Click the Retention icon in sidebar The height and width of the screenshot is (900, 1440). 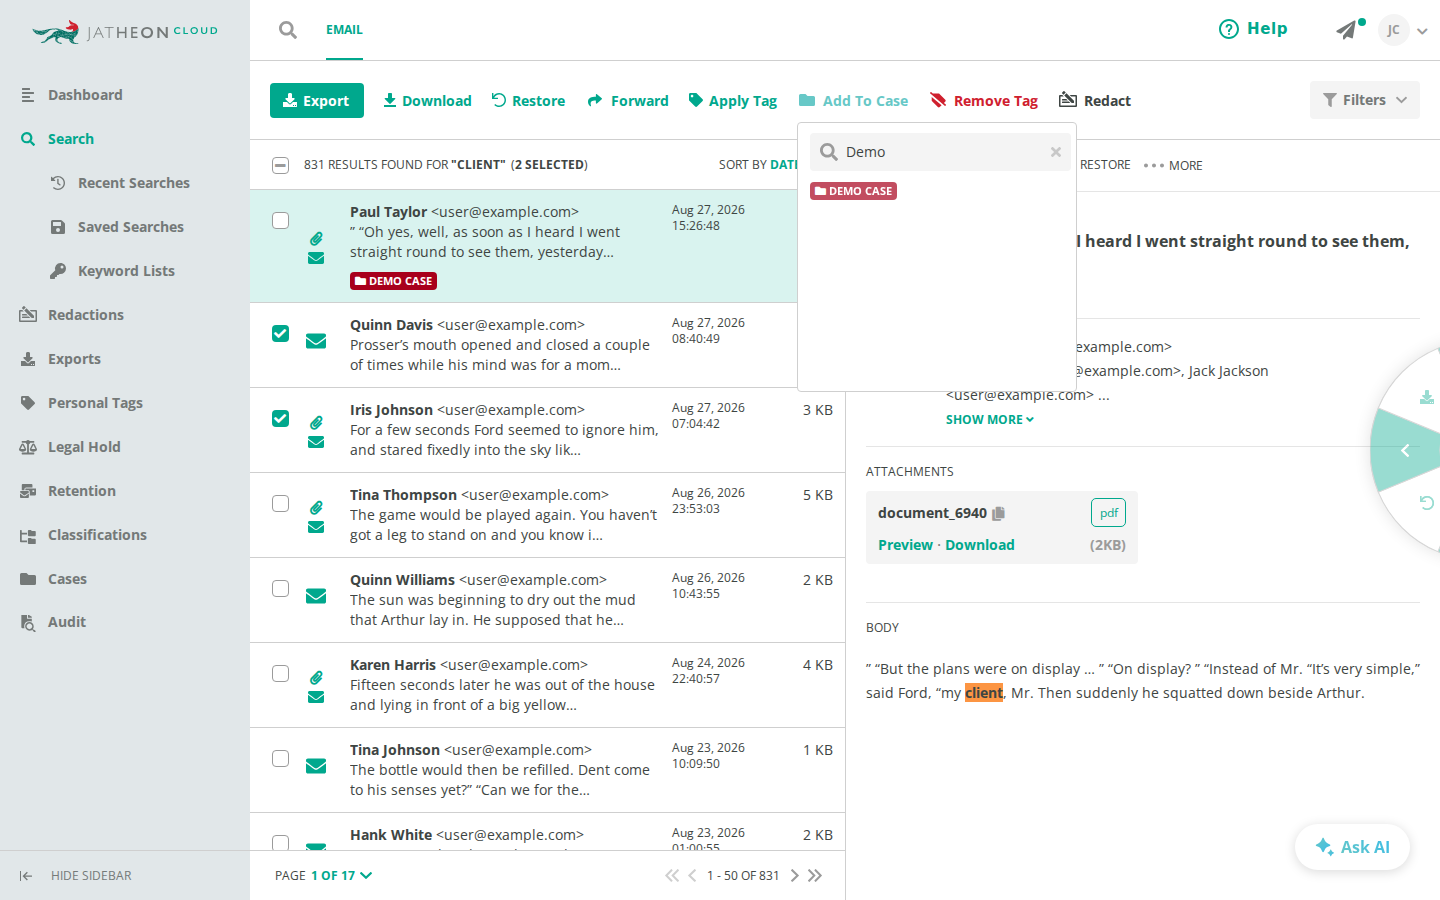pos(28,491)
